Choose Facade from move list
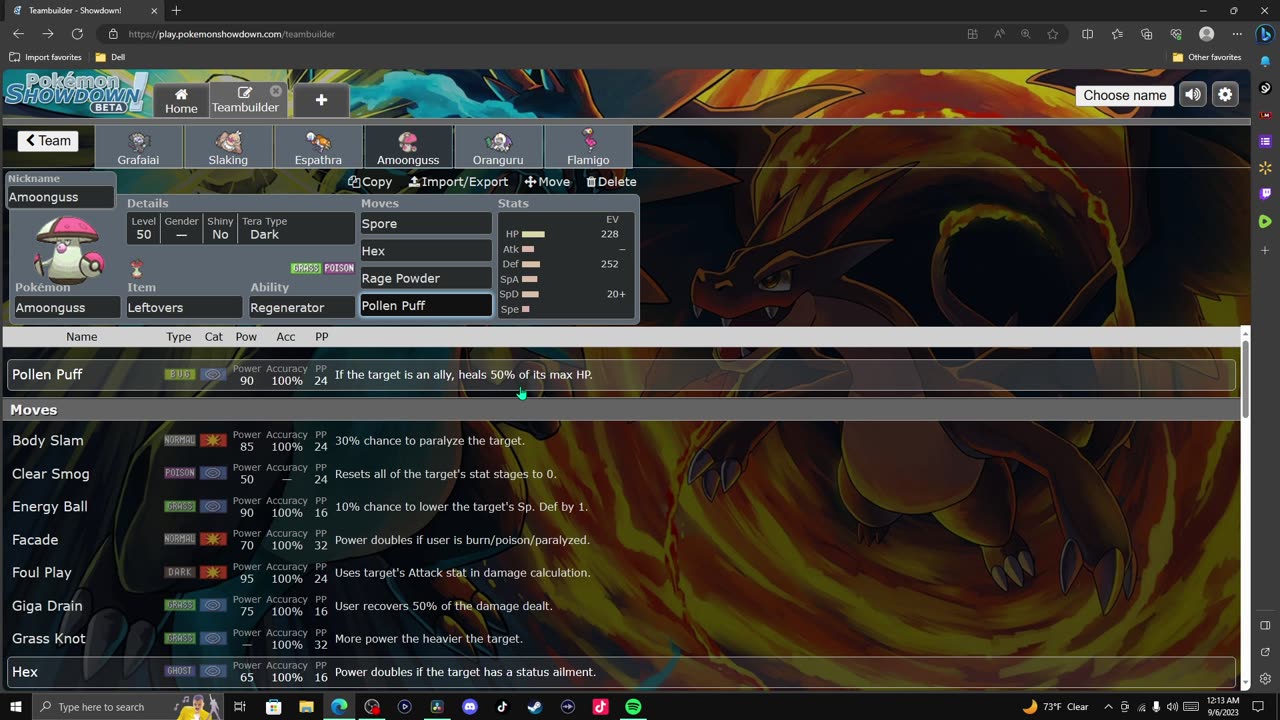 pyautogui.click(x=621, y=540)
